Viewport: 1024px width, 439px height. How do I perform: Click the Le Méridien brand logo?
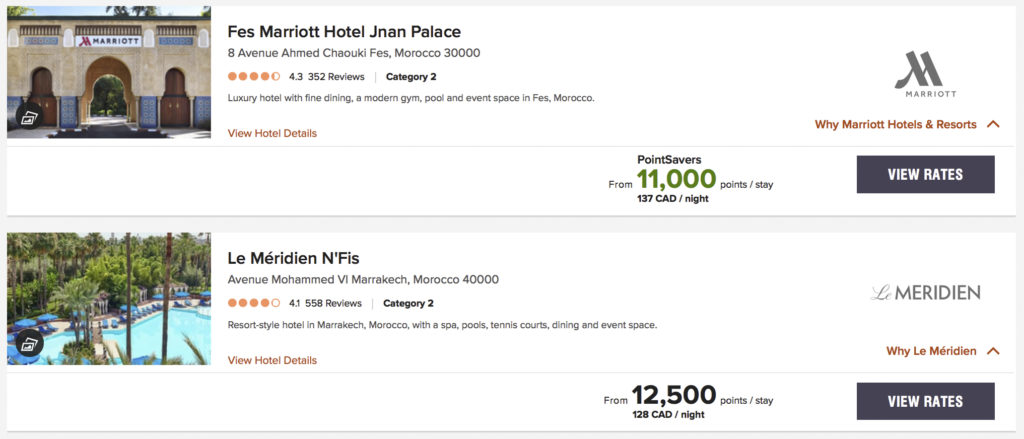925,292
